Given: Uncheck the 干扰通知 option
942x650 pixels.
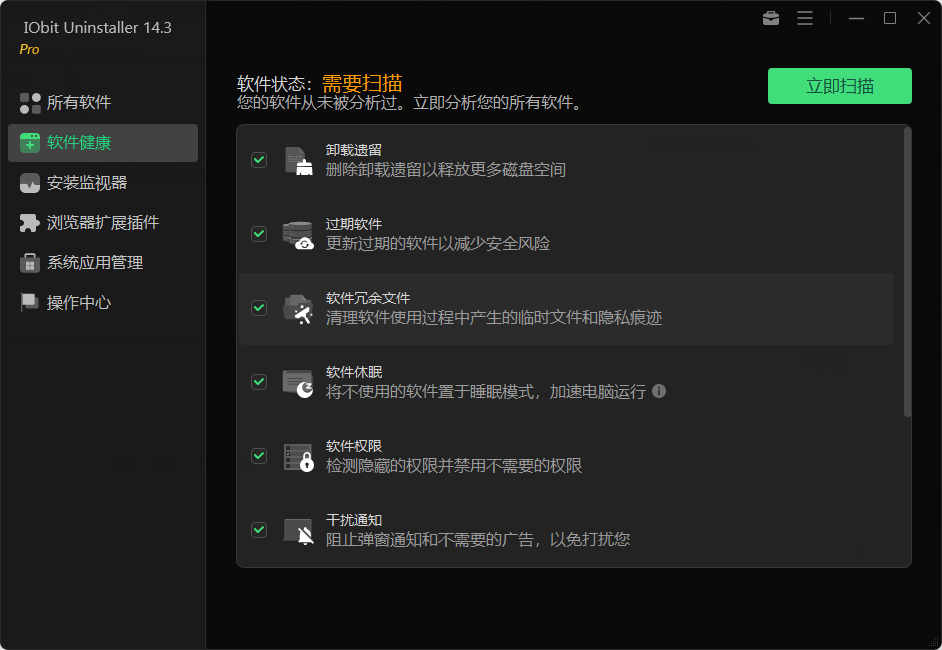Looking at the screenshot, I should pyautogui.click(x=259, y=530).
